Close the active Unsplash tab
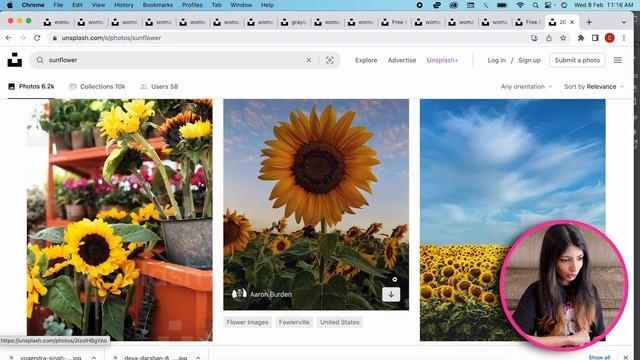 point(572,22)
